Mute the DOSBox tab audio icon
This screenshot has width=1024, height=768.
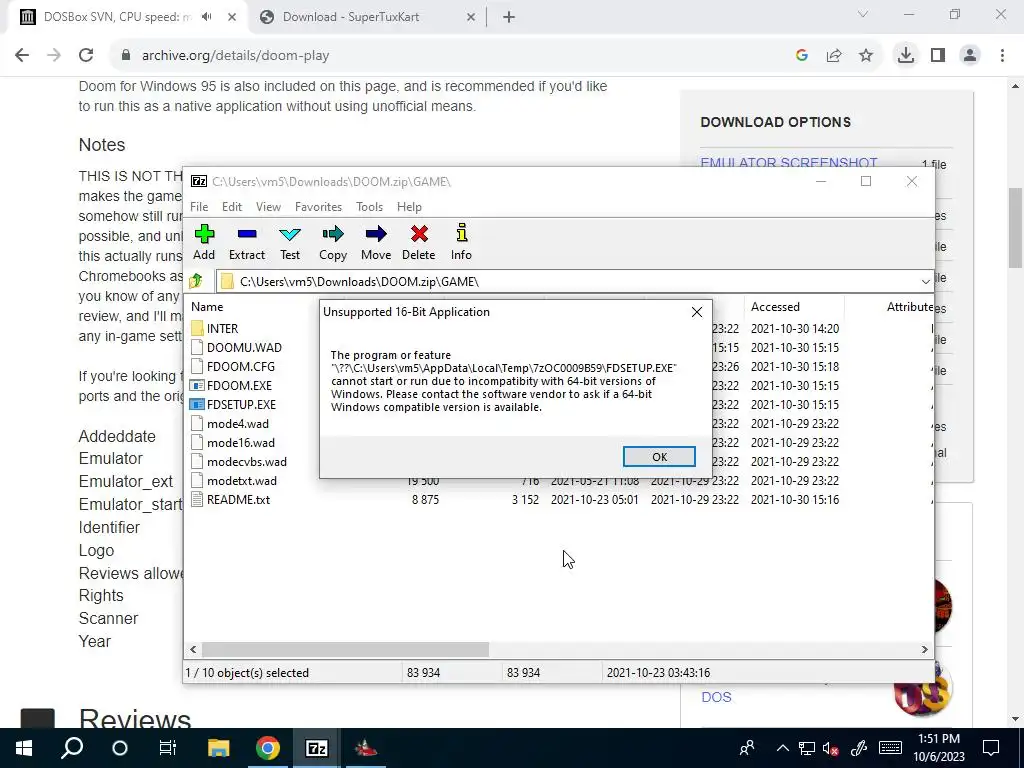(x=207, y=17)
